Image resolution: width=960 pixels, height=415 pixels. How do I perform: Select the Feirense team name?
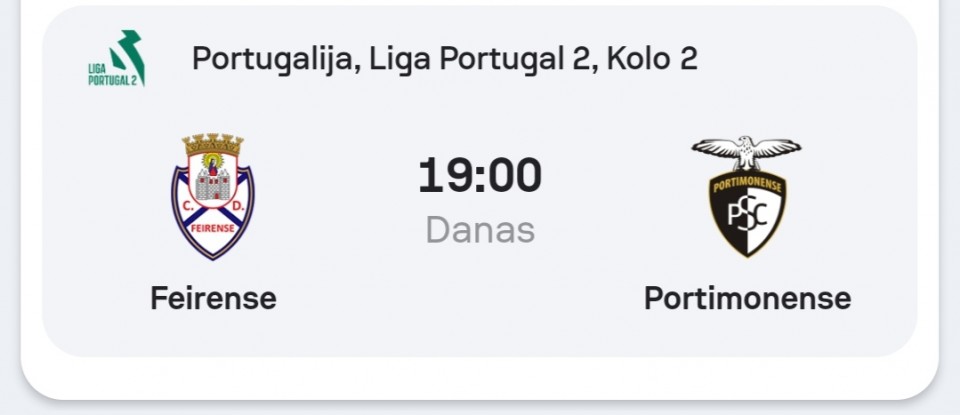(x=213, y=299)
